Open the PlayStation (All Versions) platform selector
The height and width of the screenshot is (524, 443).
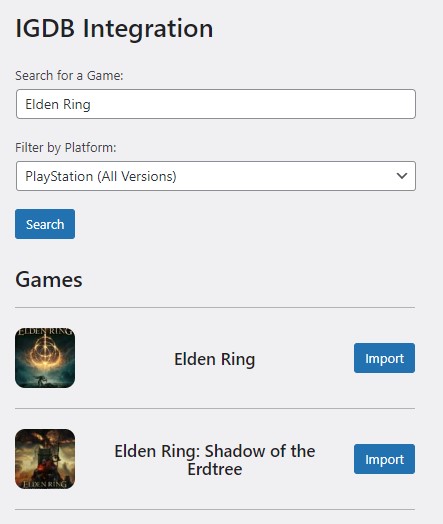coord(216,176)
